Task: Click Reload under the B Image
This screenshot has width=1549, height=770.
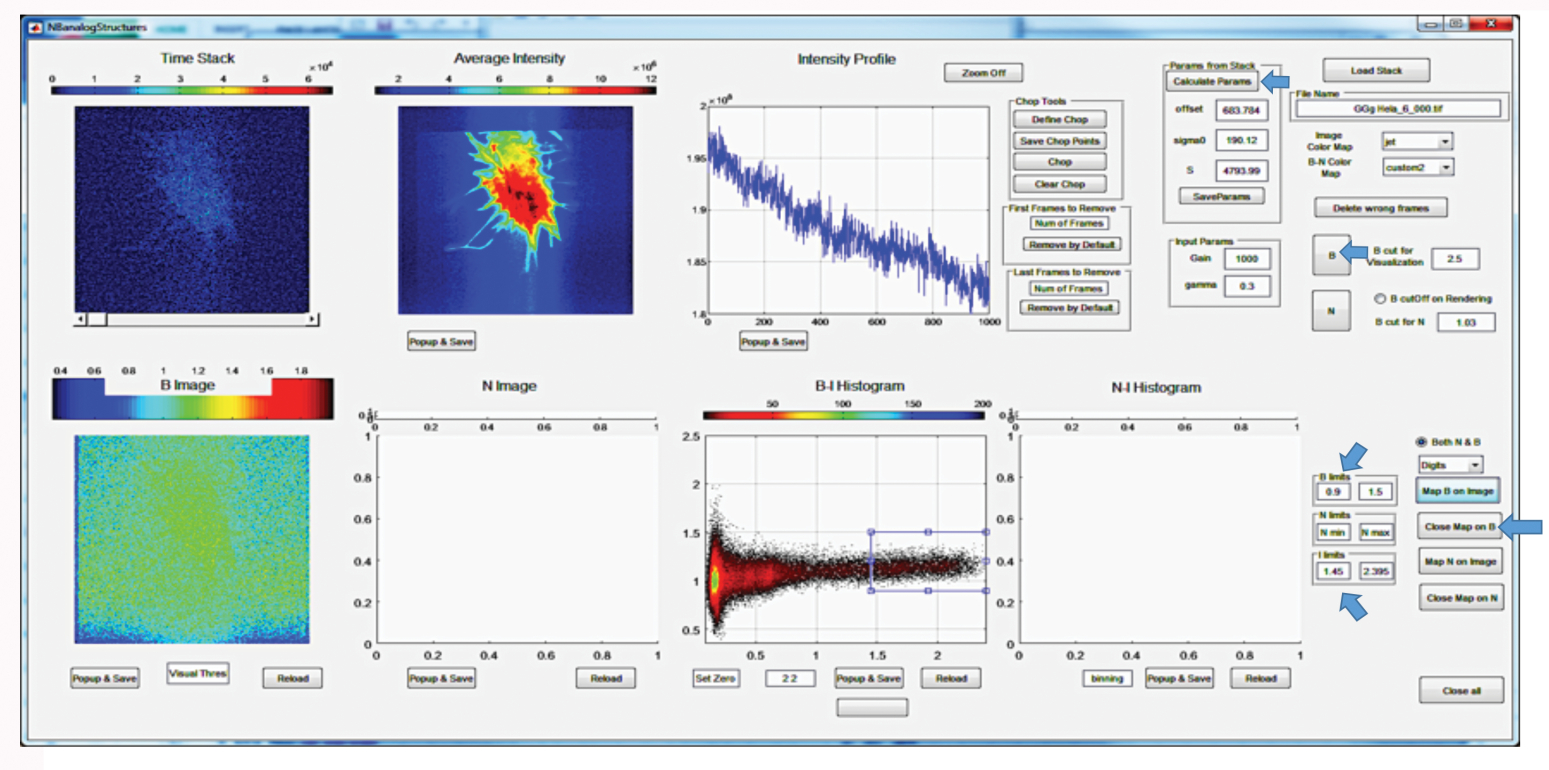Action: click(293, 678)
